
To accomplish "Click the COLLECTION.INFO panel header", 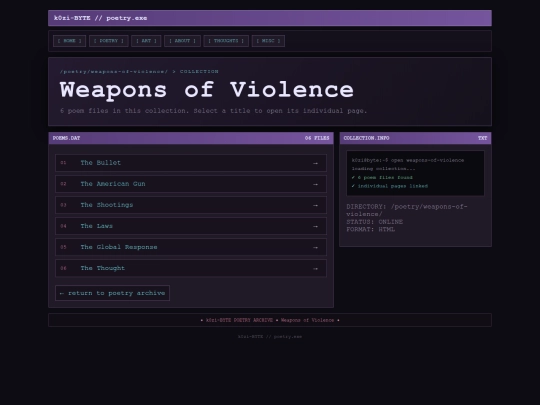I will click(415, 138).
